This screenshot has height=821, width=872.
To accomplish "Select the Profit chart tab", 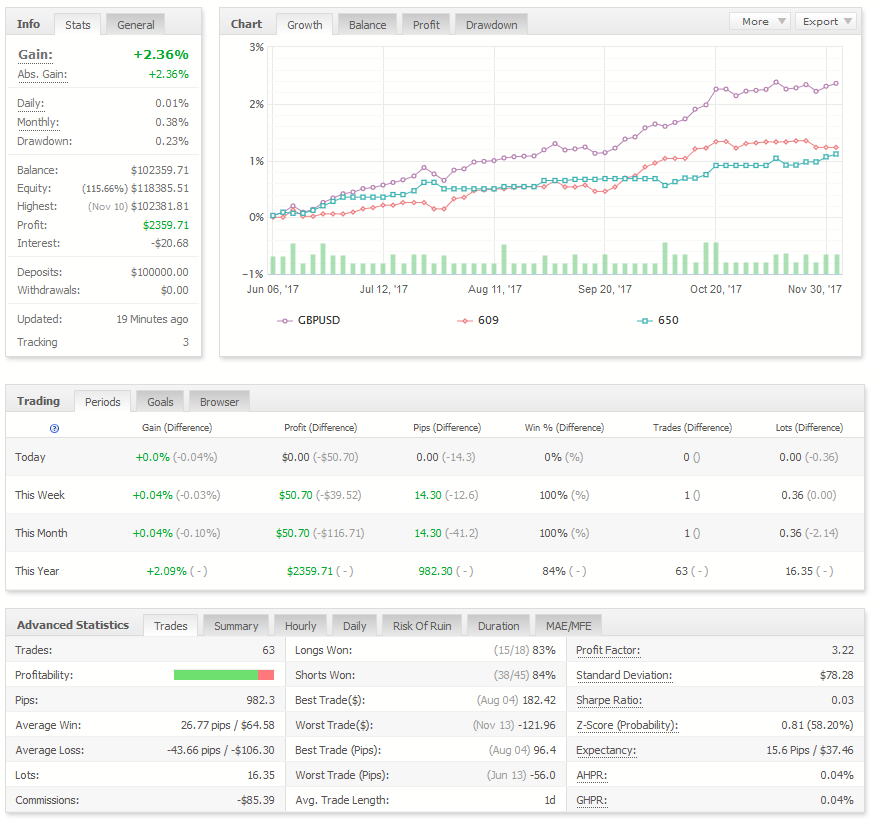I will tap(426, 25).
